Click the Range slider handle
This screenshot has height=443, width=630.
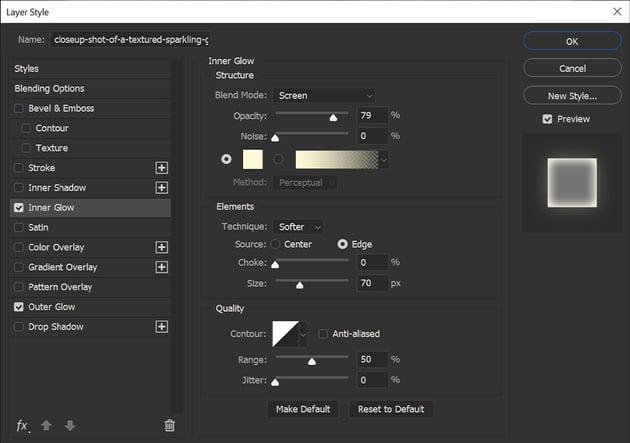point(312,361)
